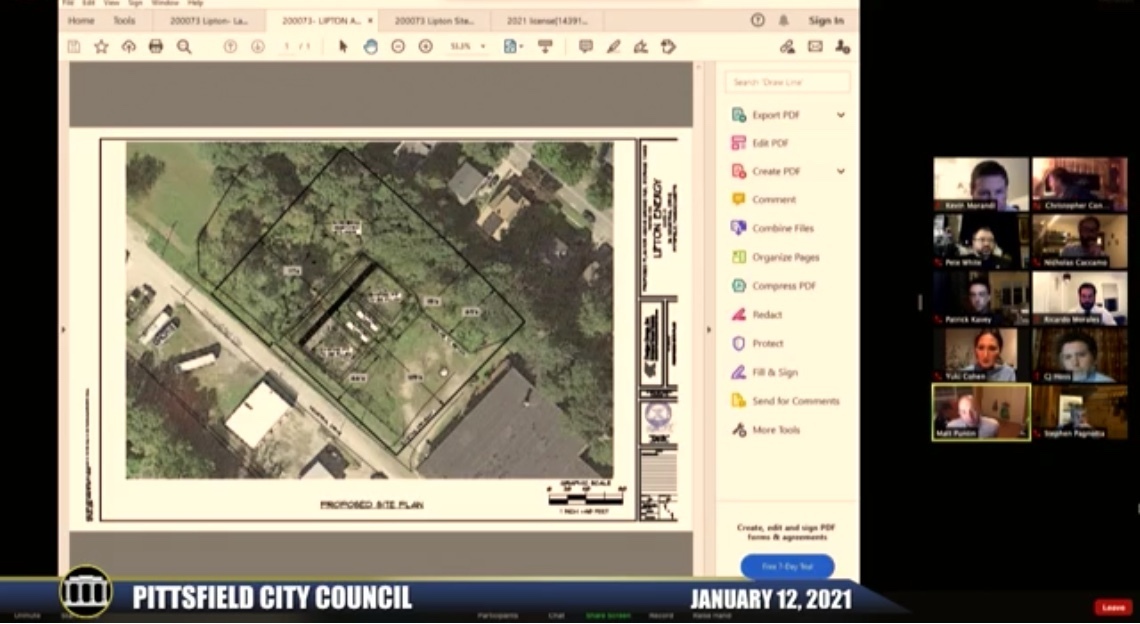The width and height of the screenshot is (1140, 624).
Task: Switch to the 2021 license tab
Action: [546, 20]
